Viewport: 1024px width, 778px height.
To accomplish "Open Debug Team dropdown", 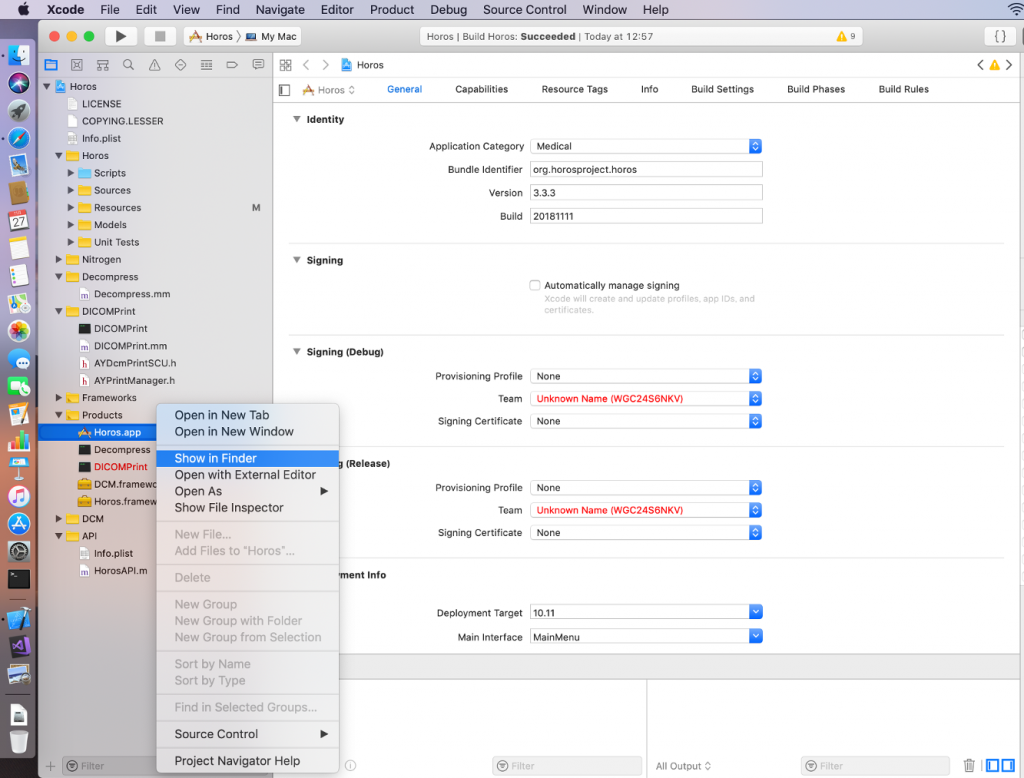I will 646,398.
